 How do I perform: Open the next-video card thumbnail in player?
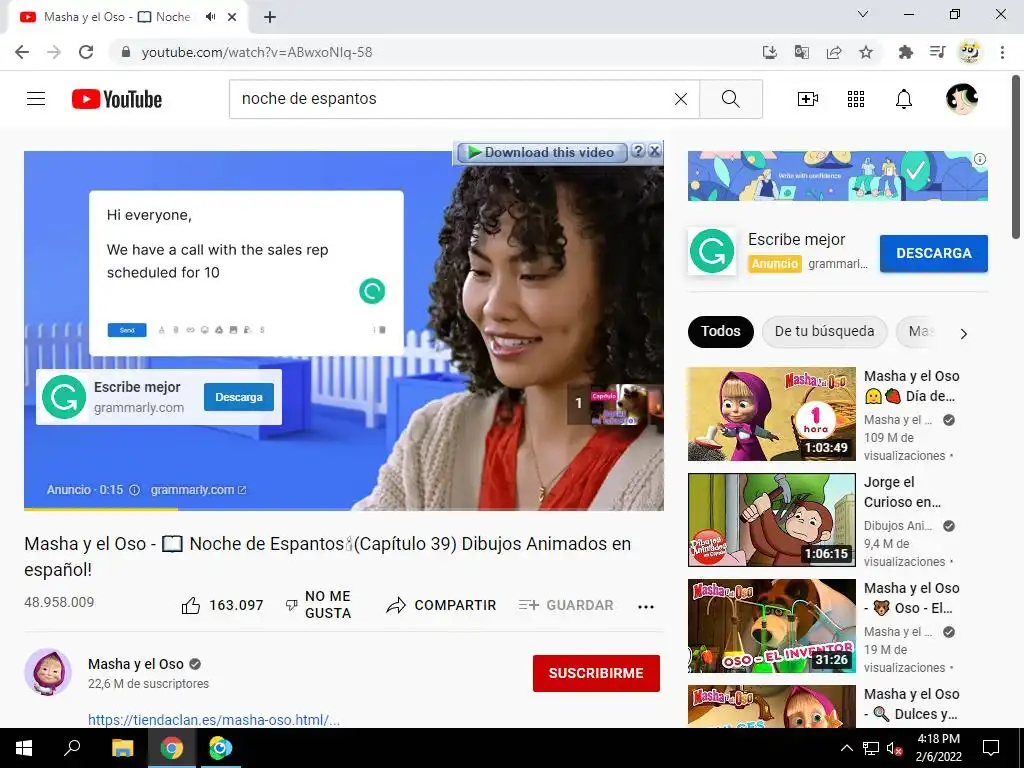615,404
